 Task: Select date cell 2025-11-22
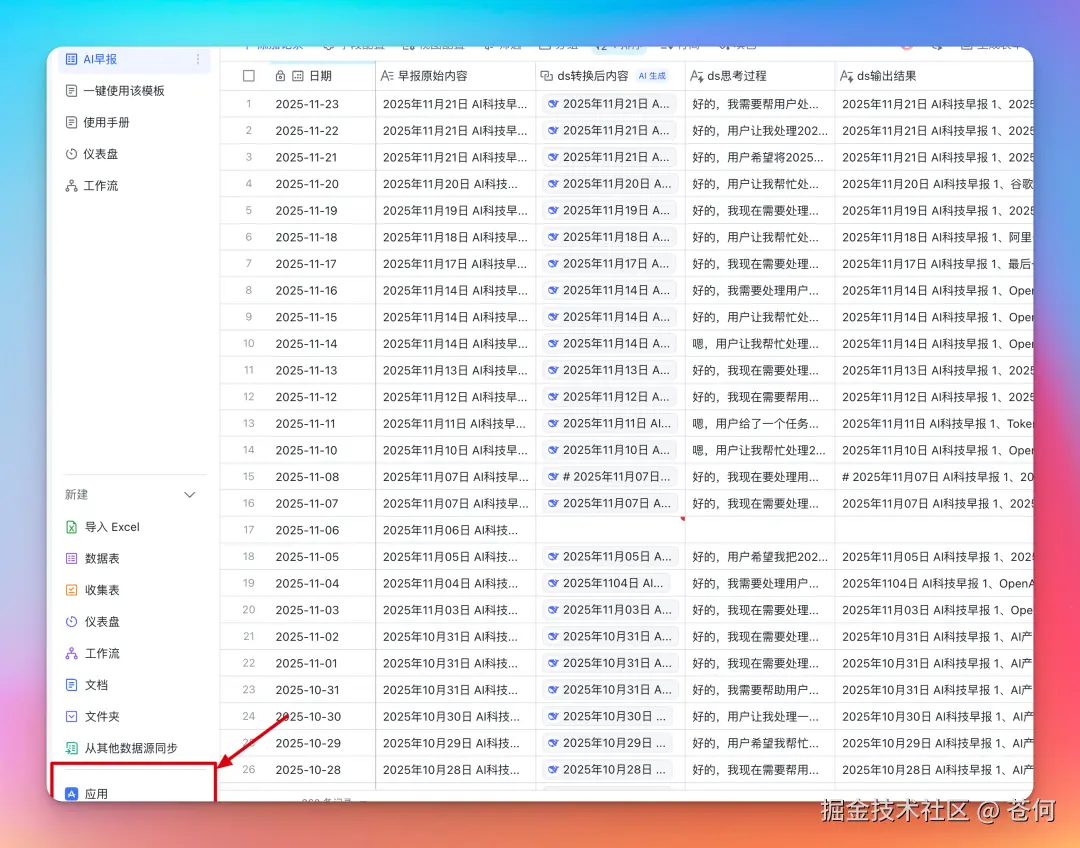click(307, 131)
